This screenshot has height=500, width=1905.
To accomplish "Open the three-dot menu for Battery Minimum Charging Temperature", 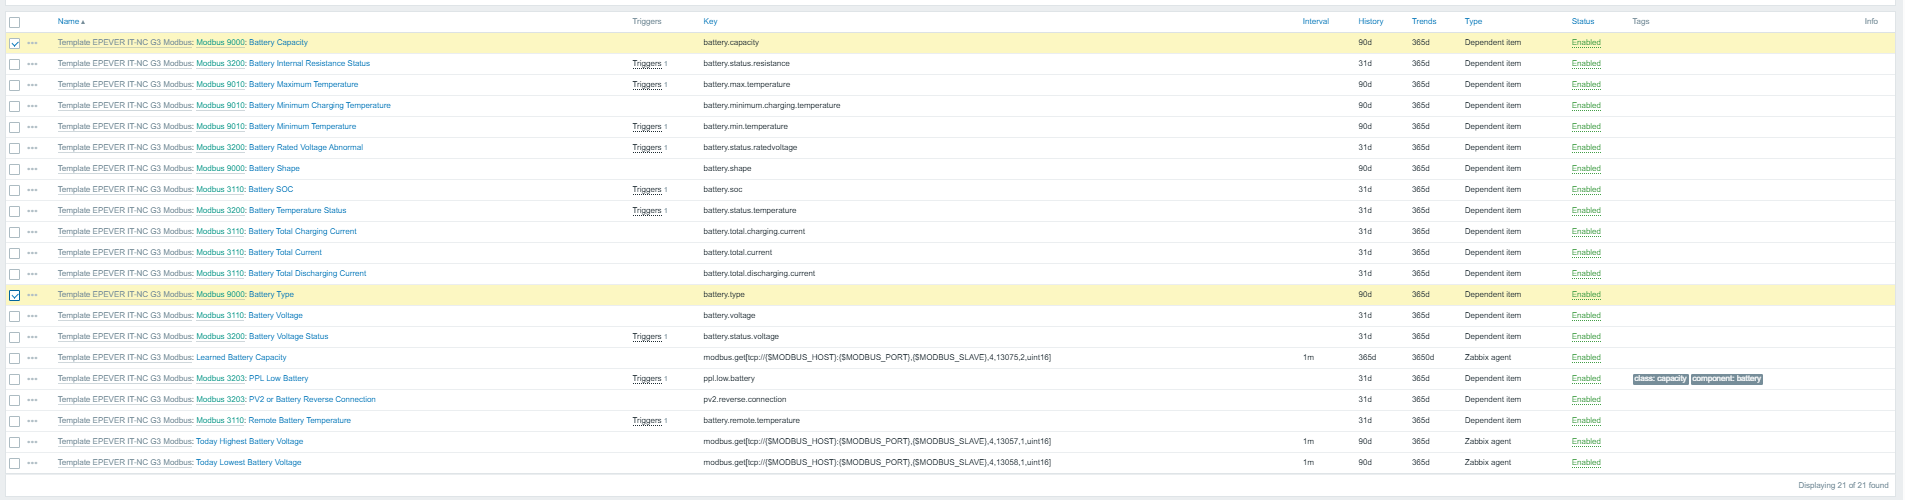I will click(33, 106).
